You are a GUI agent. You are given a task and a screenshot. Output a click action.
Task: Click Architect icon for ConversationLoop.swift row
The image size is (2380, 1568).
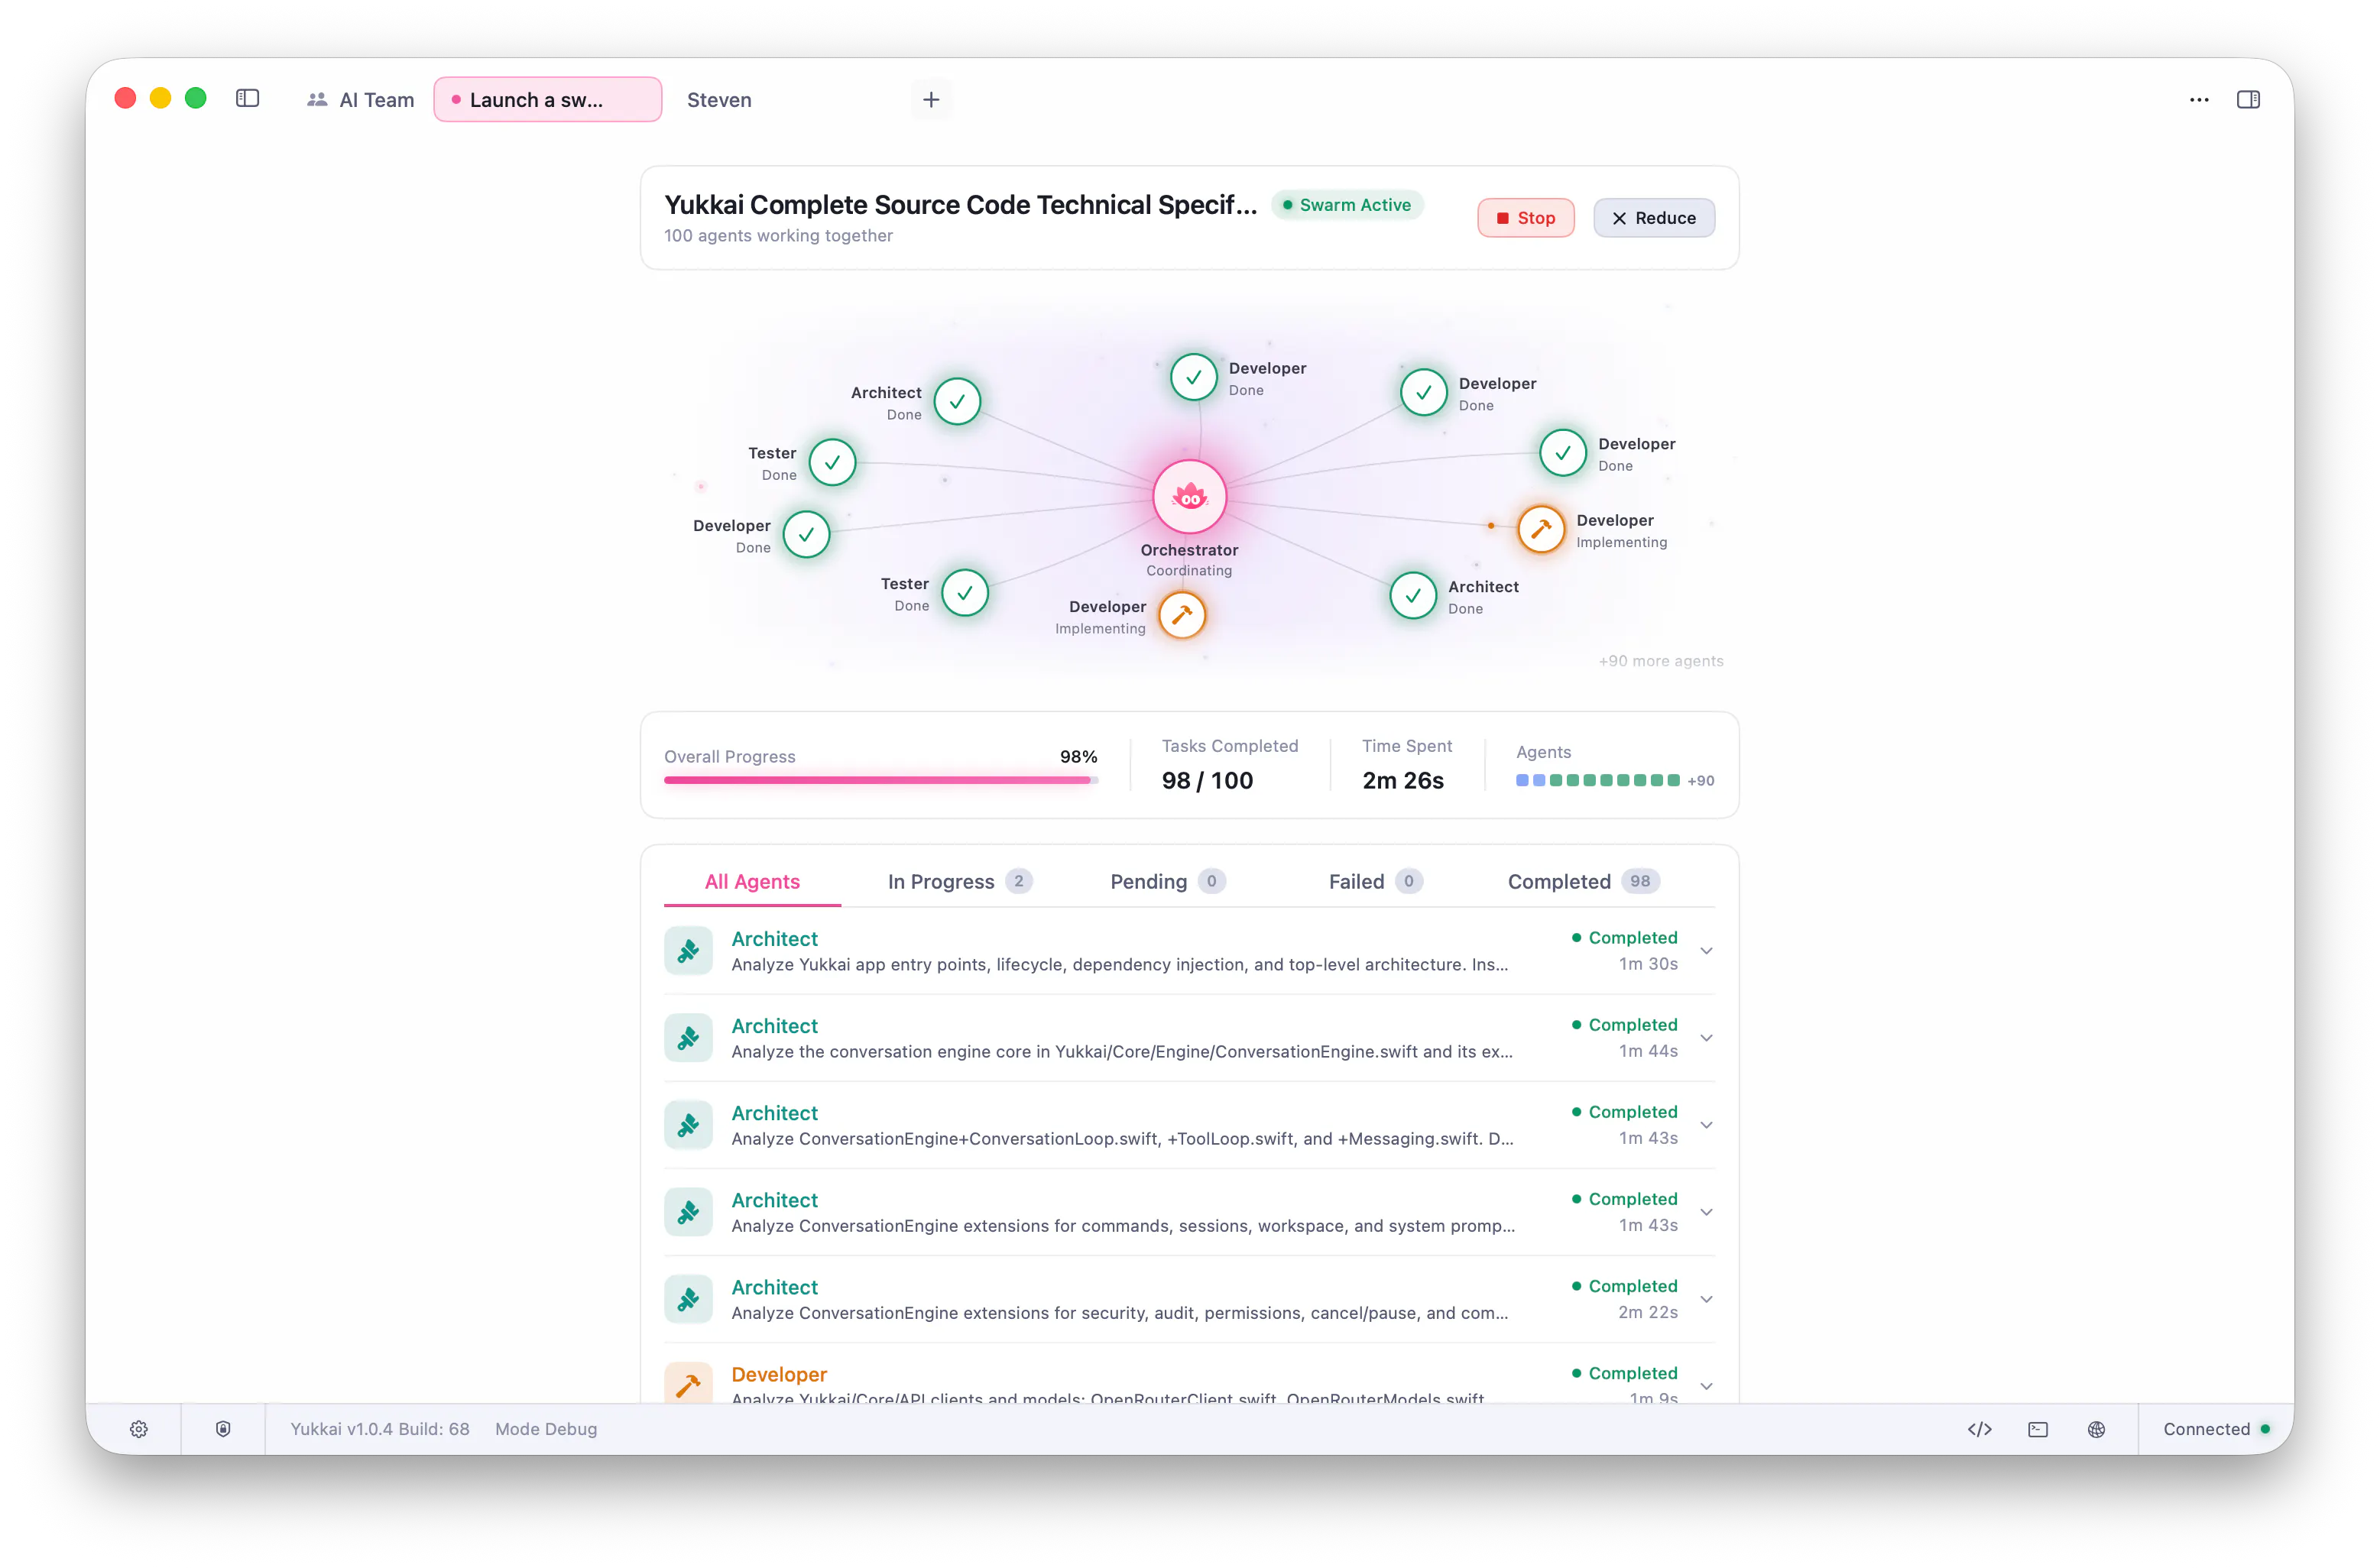688,1124
